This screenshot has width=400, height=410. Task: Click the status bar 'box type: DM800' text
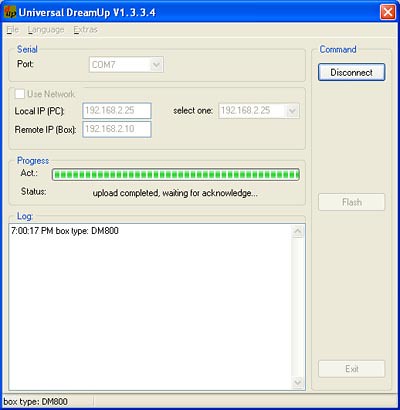coord(35,402)
